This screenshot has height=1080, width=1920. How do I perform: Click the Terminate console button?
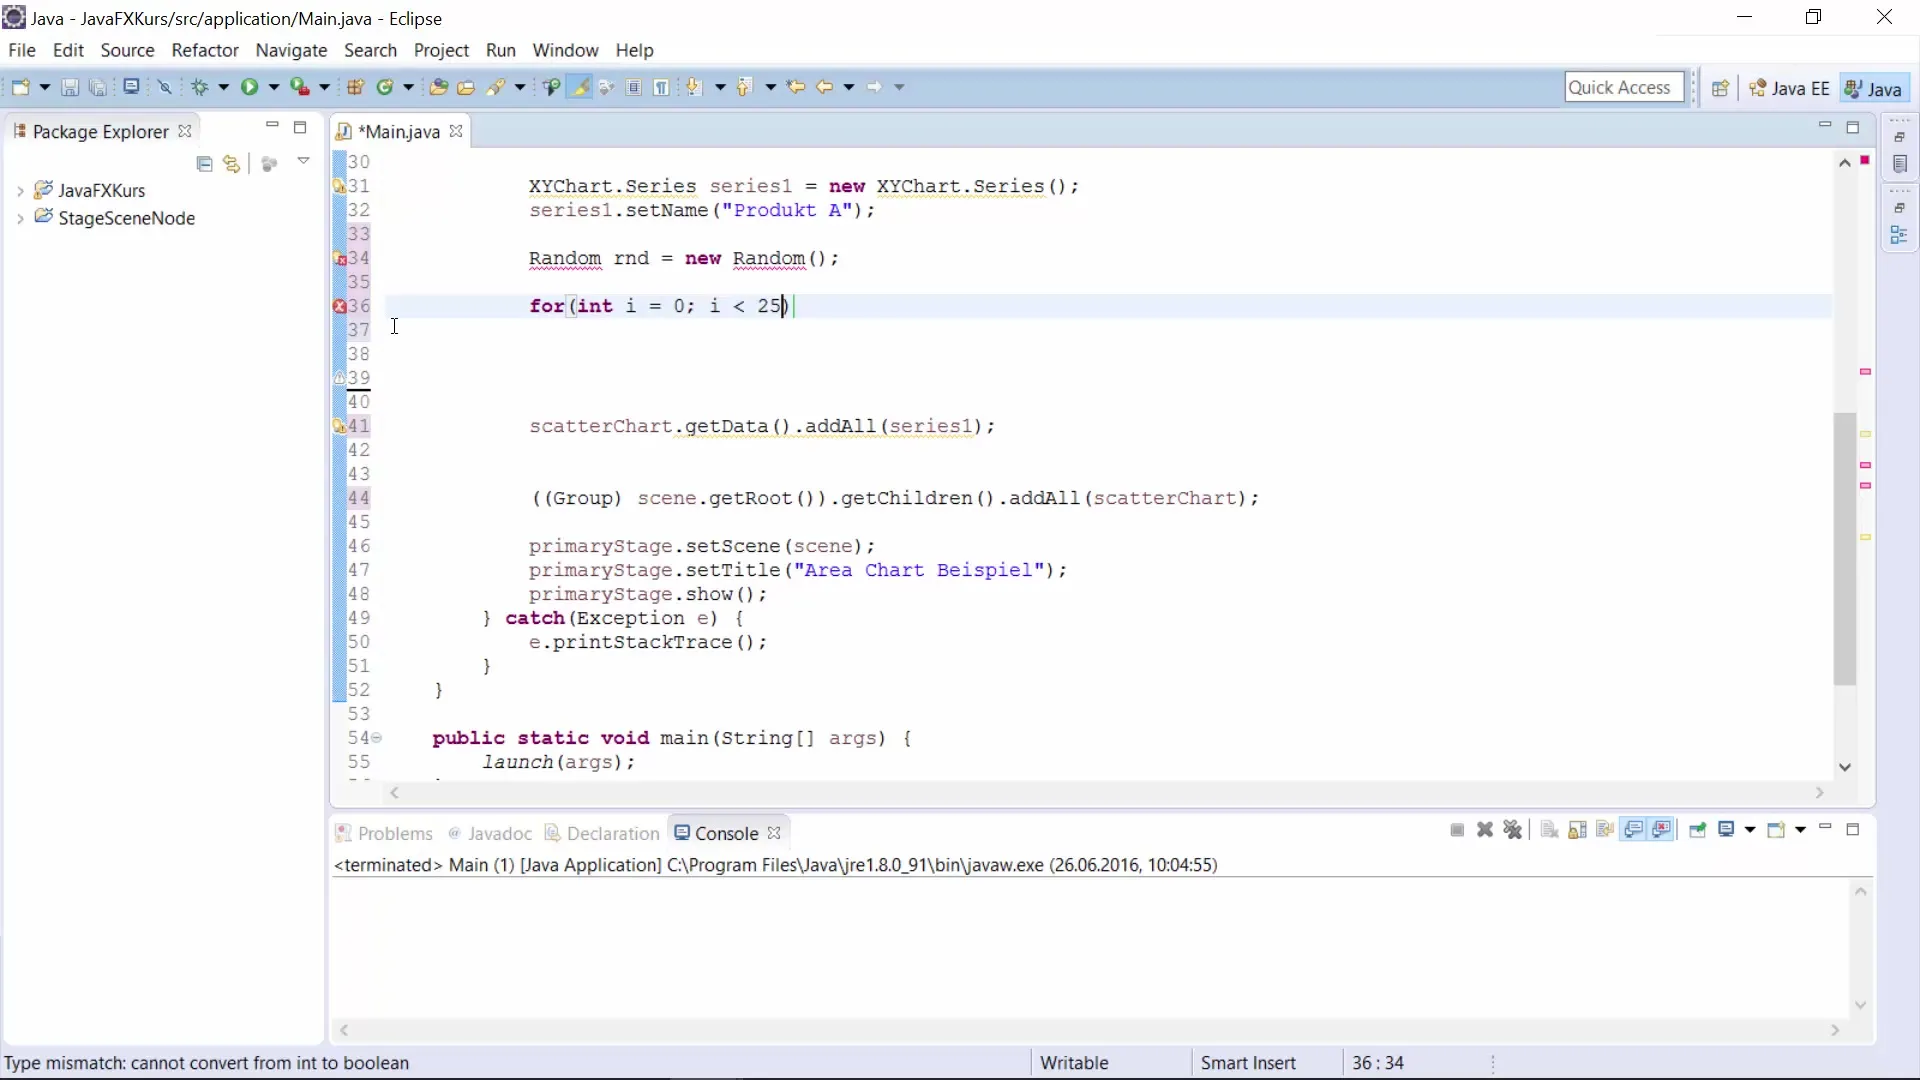(x=1457, y=830)
